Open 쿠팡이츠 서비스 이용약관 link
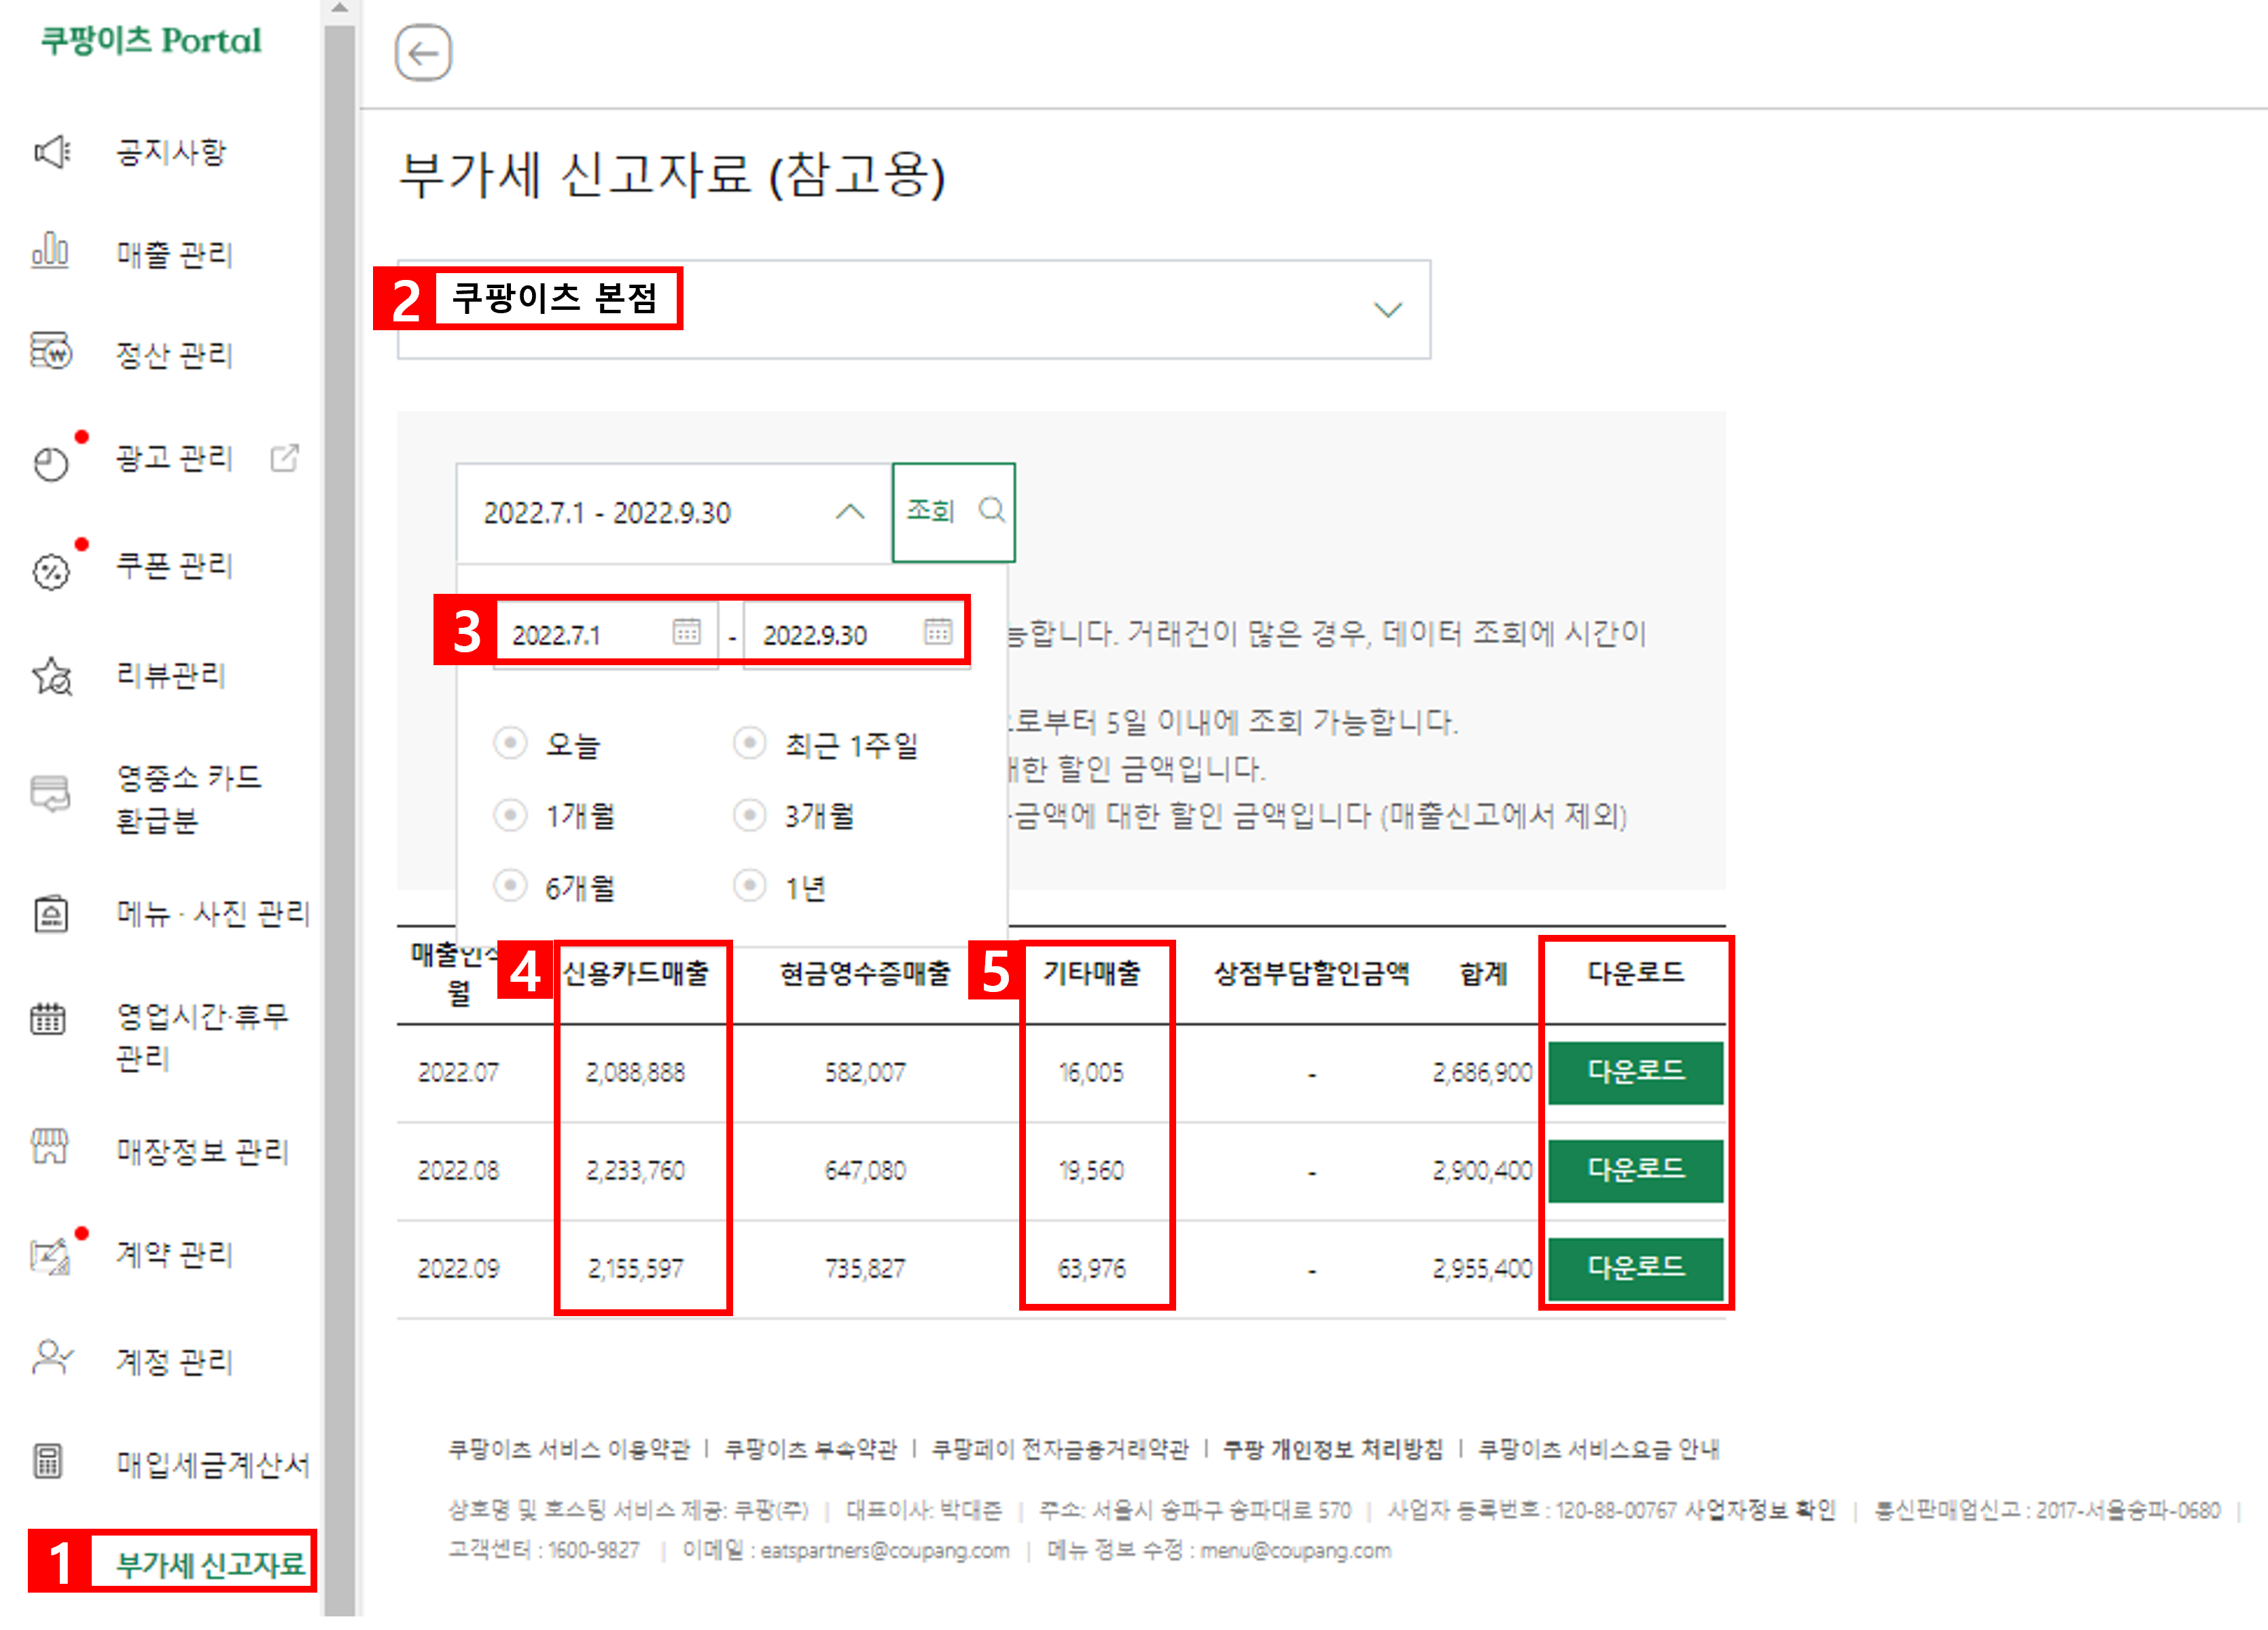The width and height of the screenshot is (2268, 1630). coord(569,1449)
